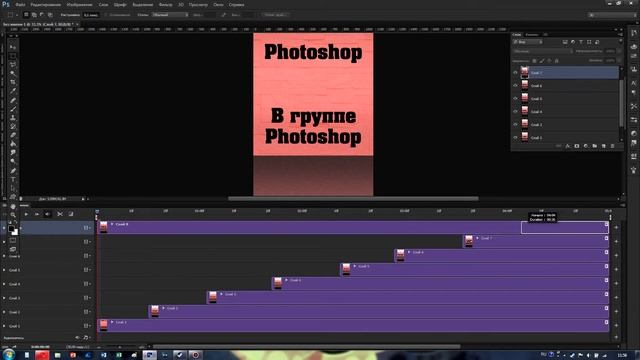Click the audio track add music note button
This screenshot has width=640, height=360.
click(x=86, y=338)
